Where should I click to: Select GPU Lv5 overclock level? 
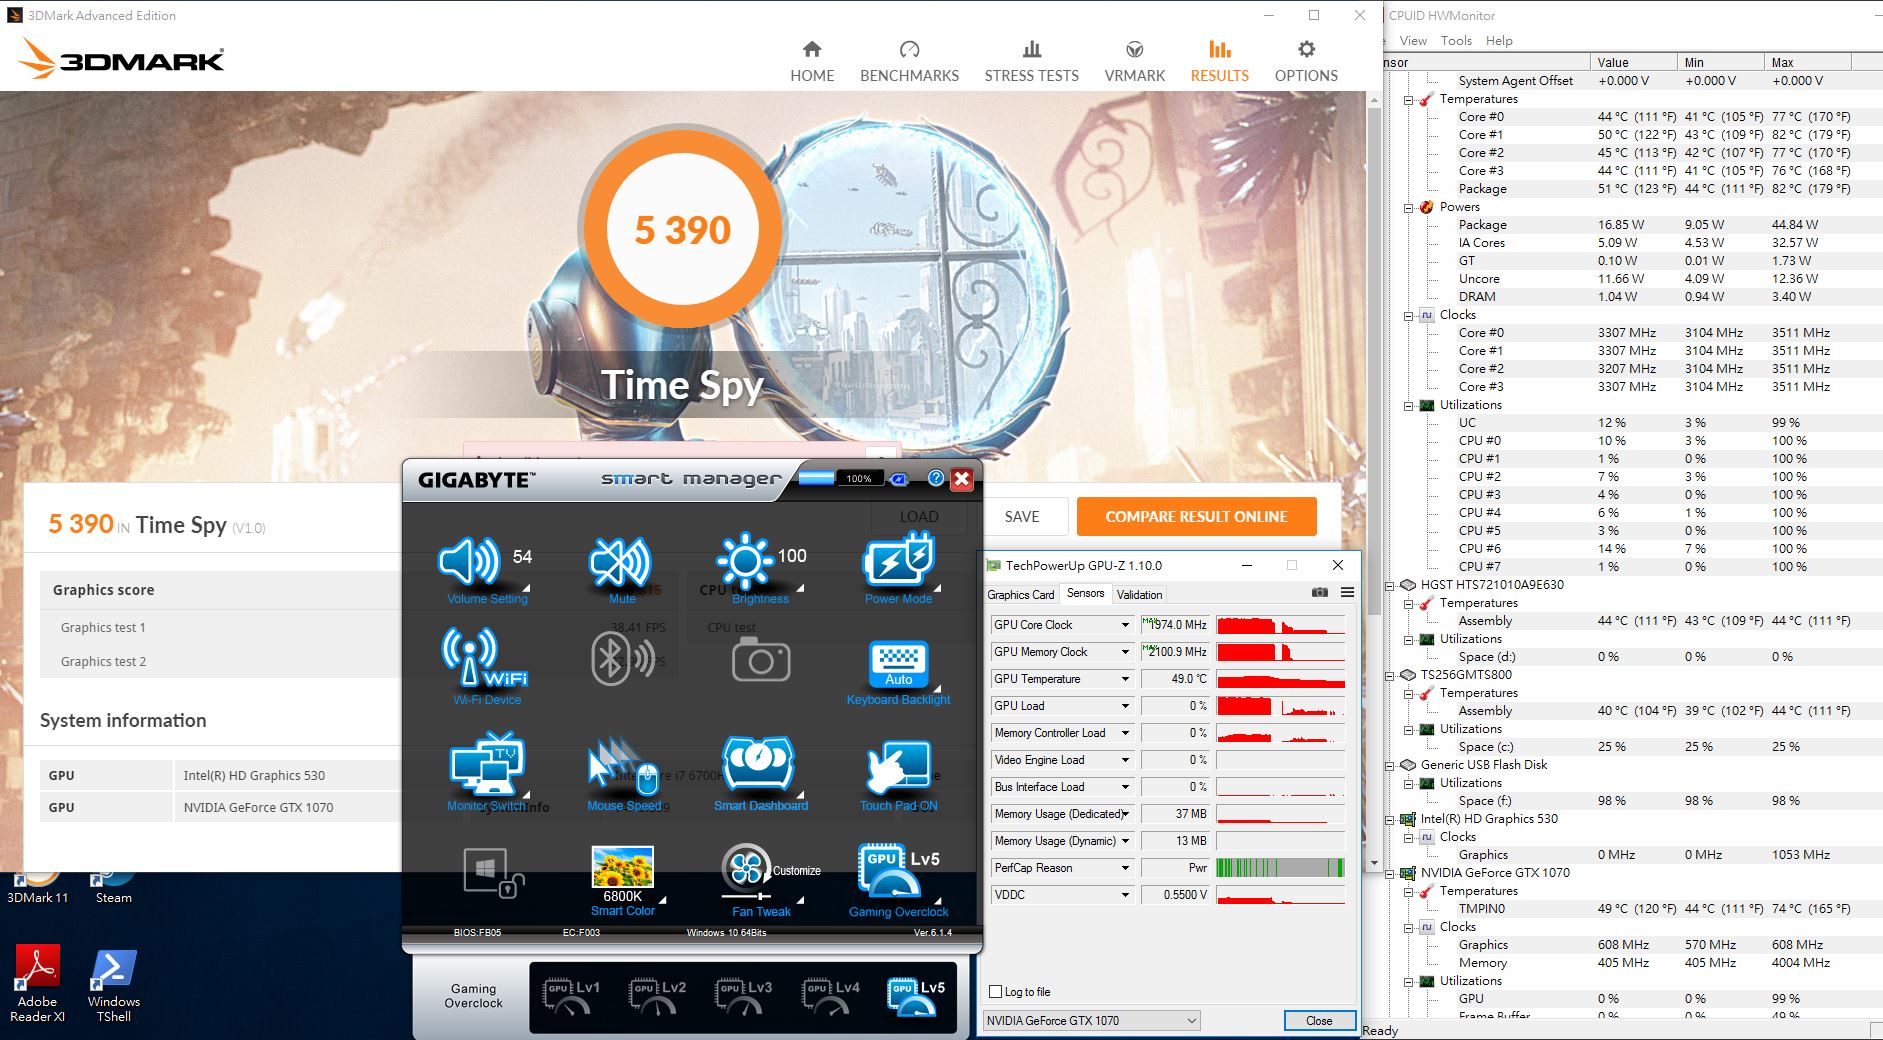click(915, 996)
